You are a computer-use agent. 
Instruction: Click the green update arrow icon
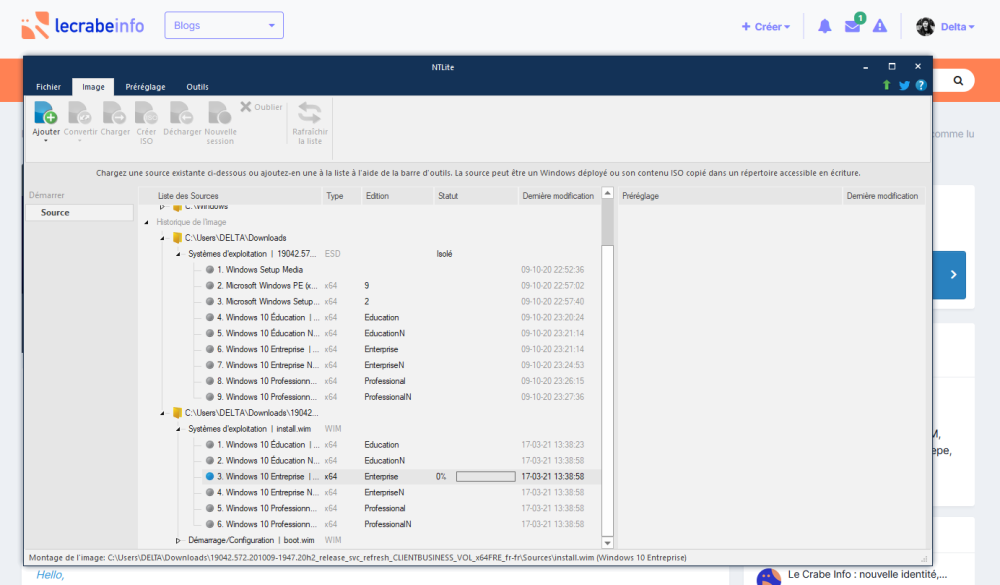tap(886, 86)
